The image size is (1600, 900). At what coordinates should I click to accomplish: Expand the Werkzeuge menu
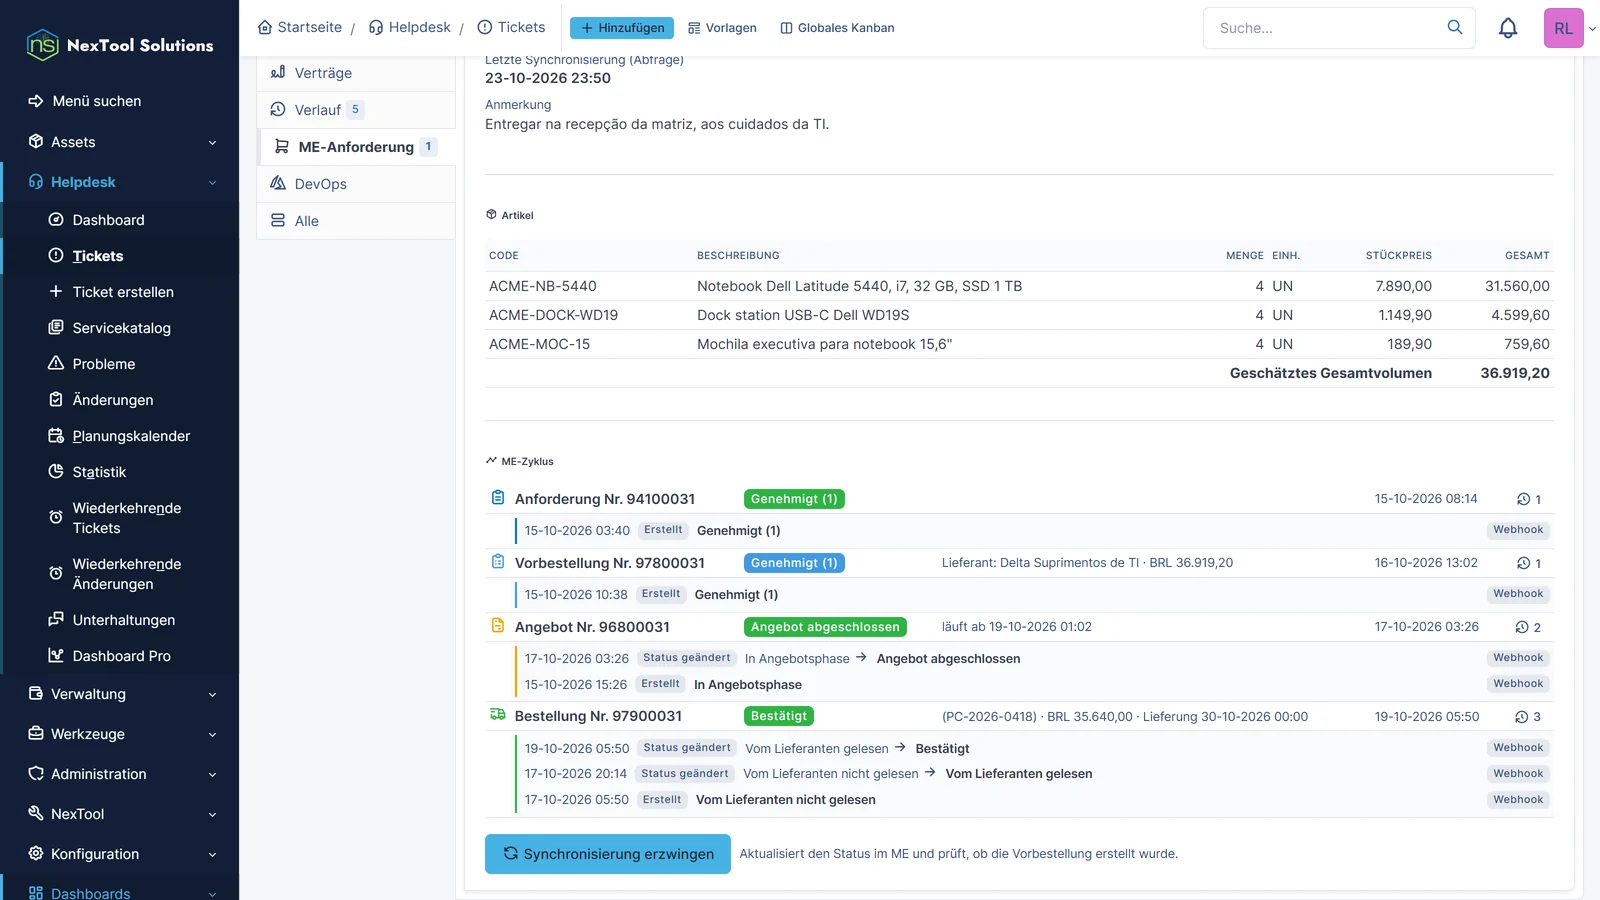pos(120,734)
